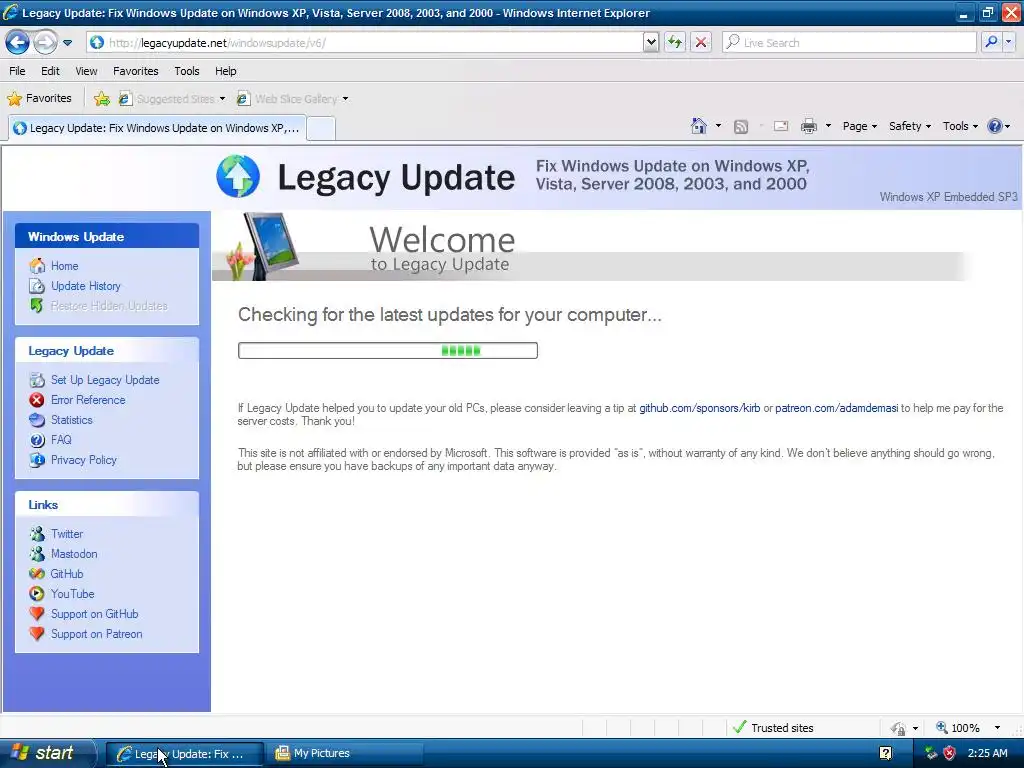This screenshot has height=768, width=1024.
Task: Refresh the page with the green arrows icon
Action: [x=675, y=43]
